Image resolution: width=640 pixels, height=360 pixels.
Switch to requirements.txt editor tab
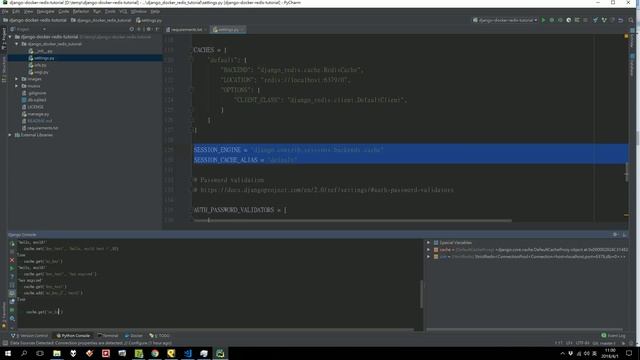pos(186,29)
